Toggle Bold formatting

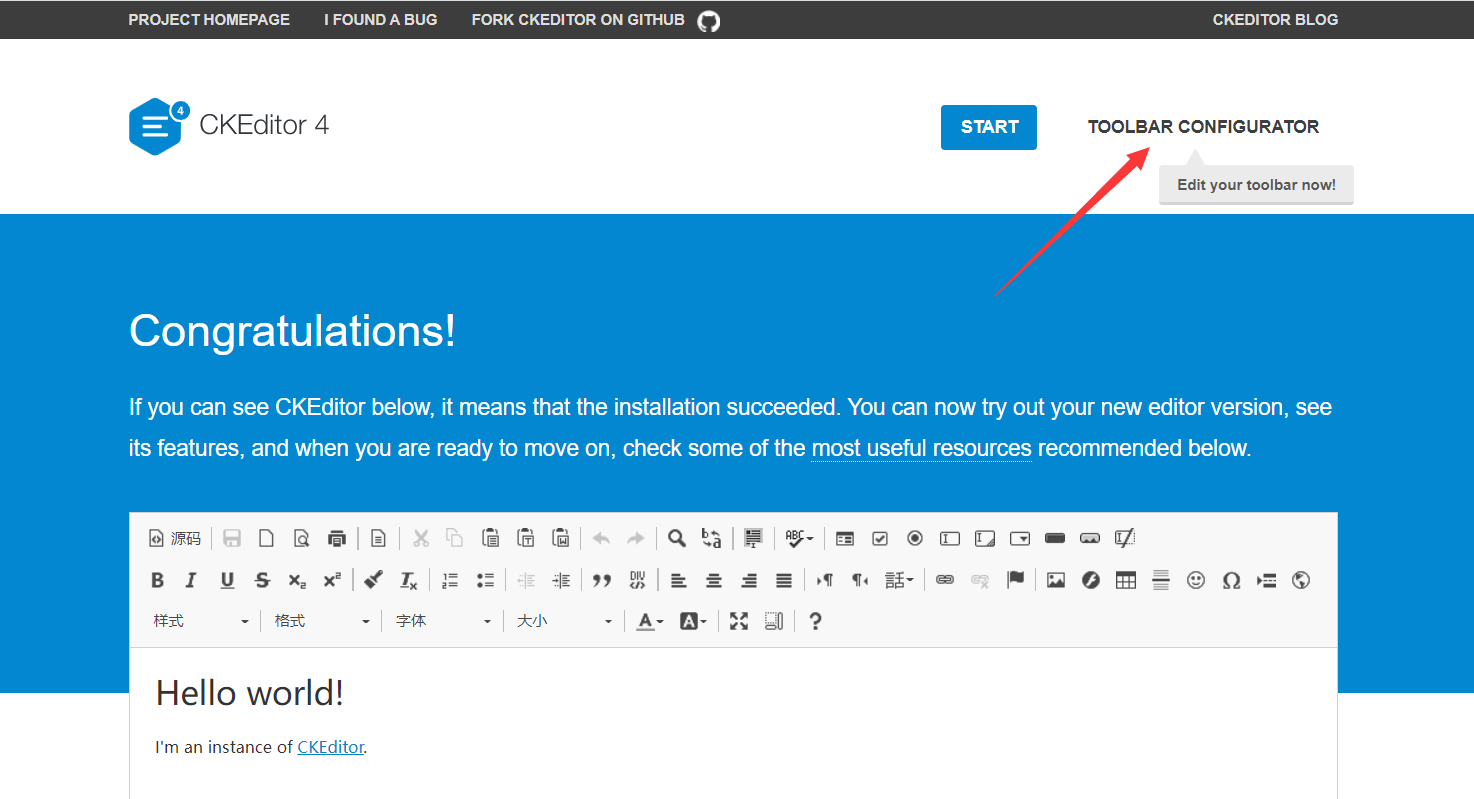click(x=157, y=580)
